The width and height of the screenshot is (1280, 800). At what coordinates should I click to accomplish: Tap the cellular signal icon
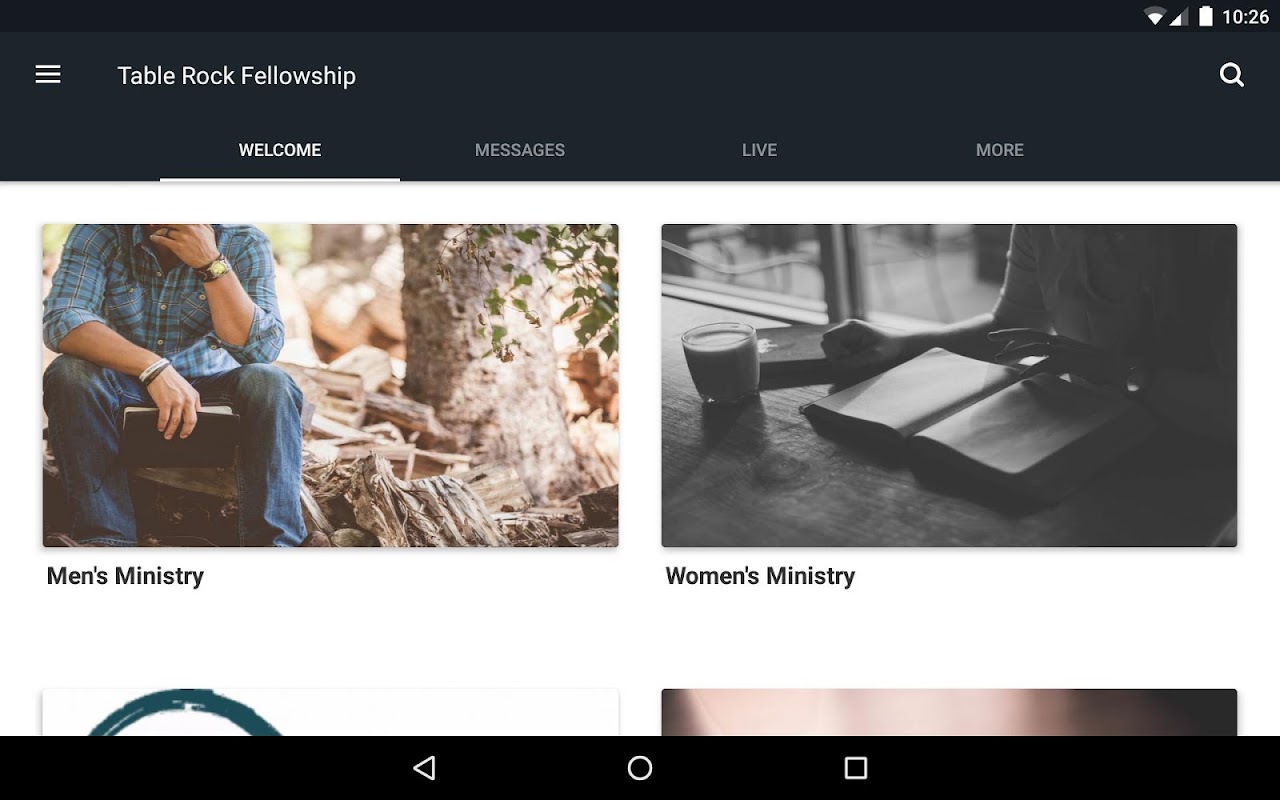(1178, 16)
